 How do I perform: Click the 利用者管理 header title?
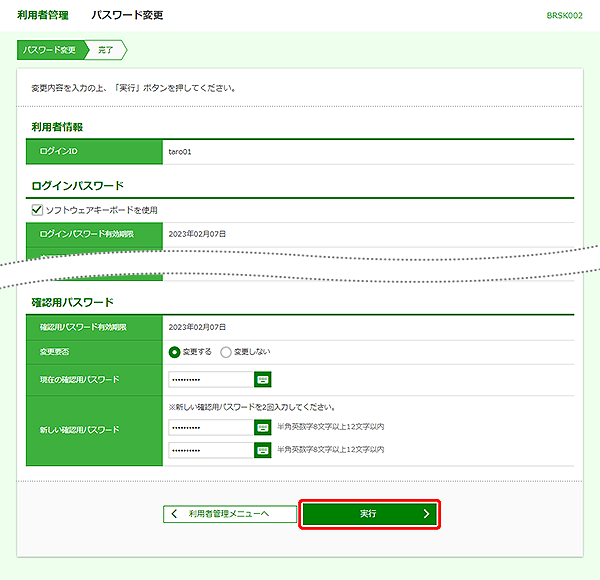(x=43, y=15)
